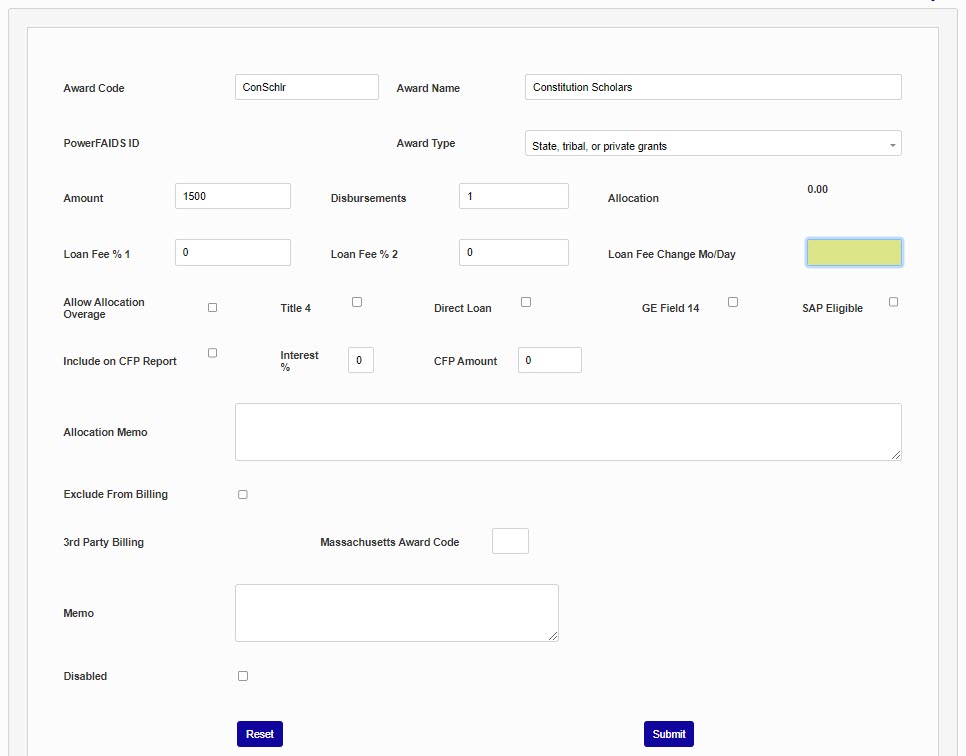Select the Disbursements input box
Screen dimensions: 966x756
[x=513, y=196]
